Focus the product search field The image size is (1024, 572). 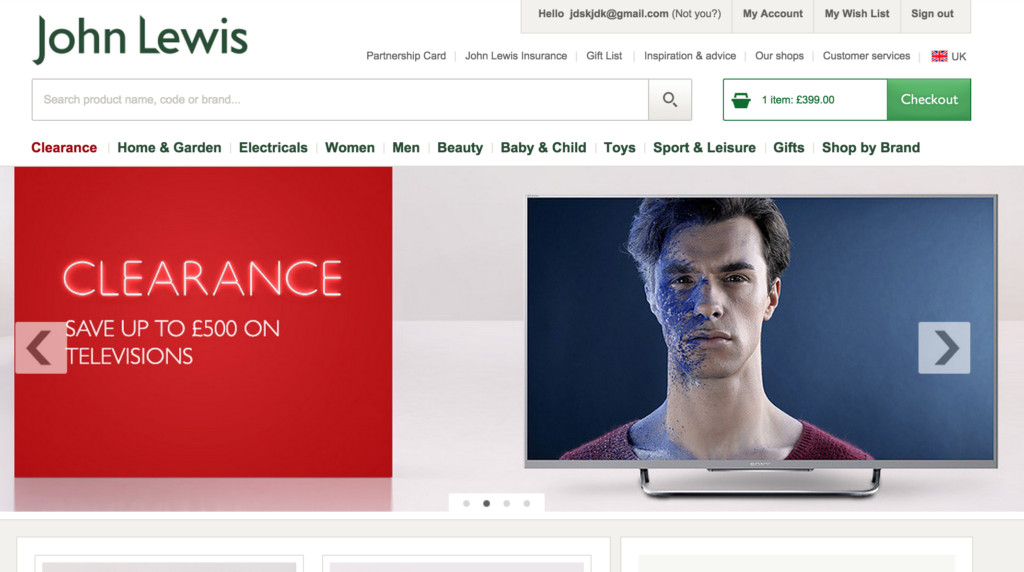(340, 100)
